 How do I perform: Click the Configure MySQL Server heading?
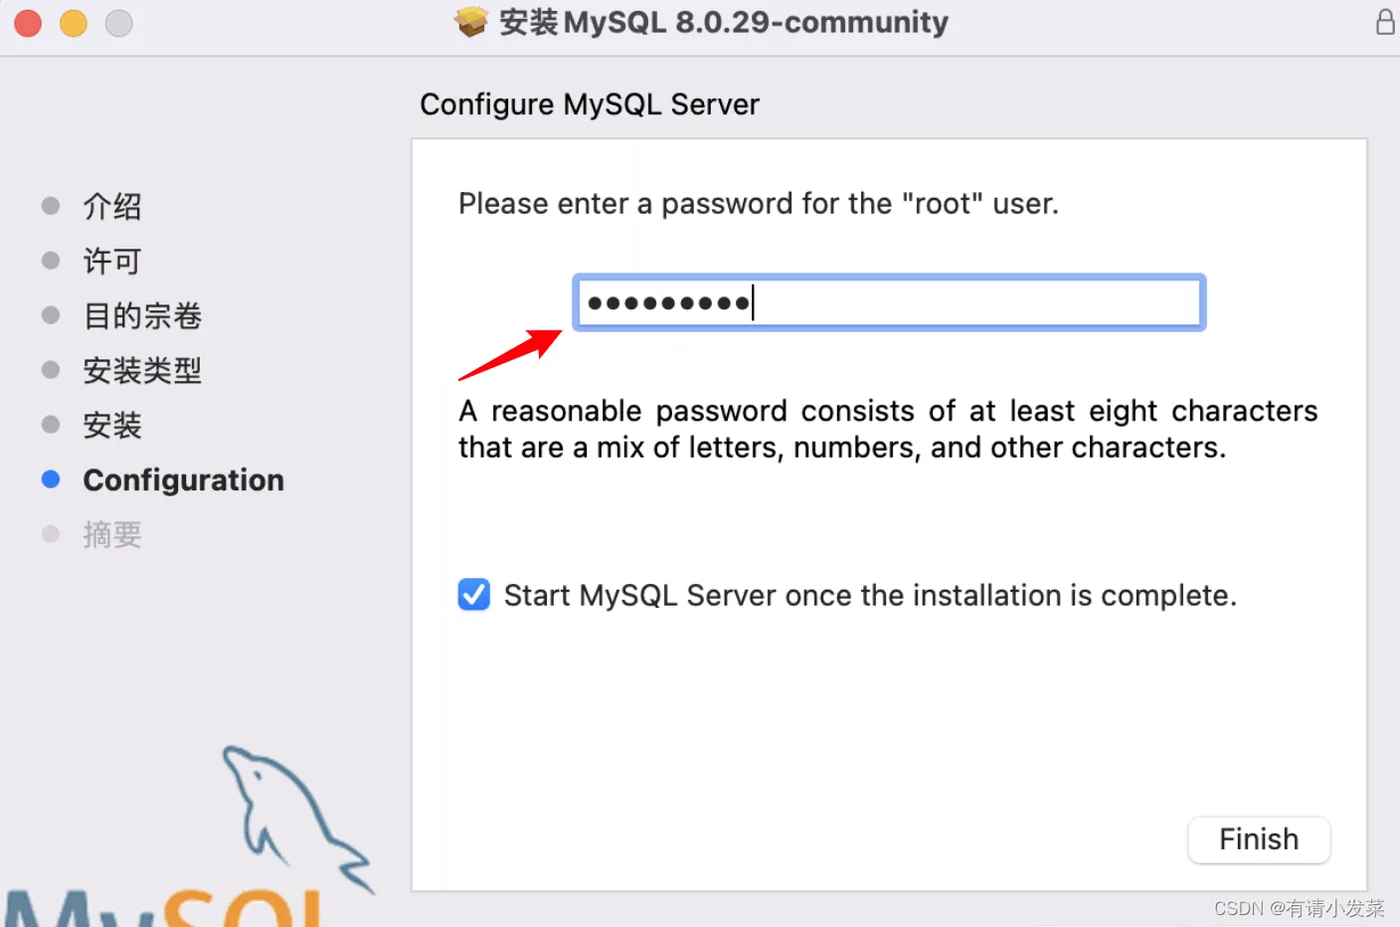(589, 105)
